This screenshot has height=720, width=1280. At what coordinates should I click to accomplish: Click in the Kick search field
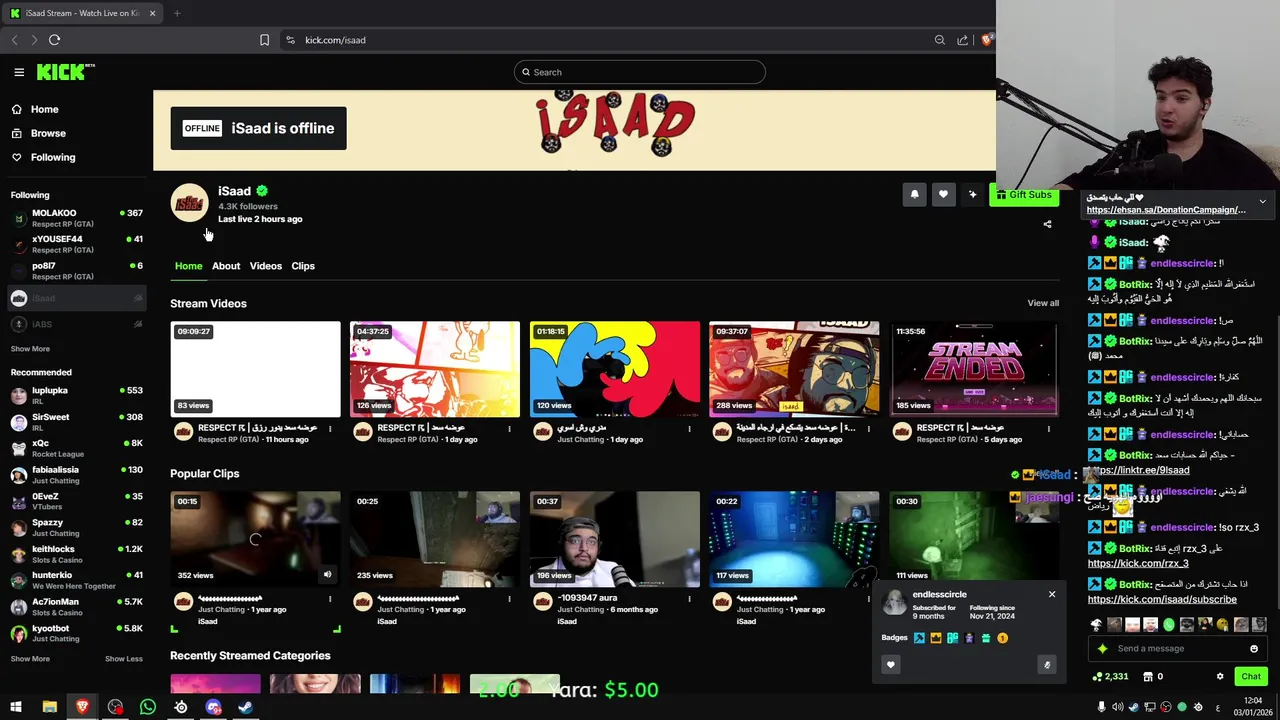640,72
